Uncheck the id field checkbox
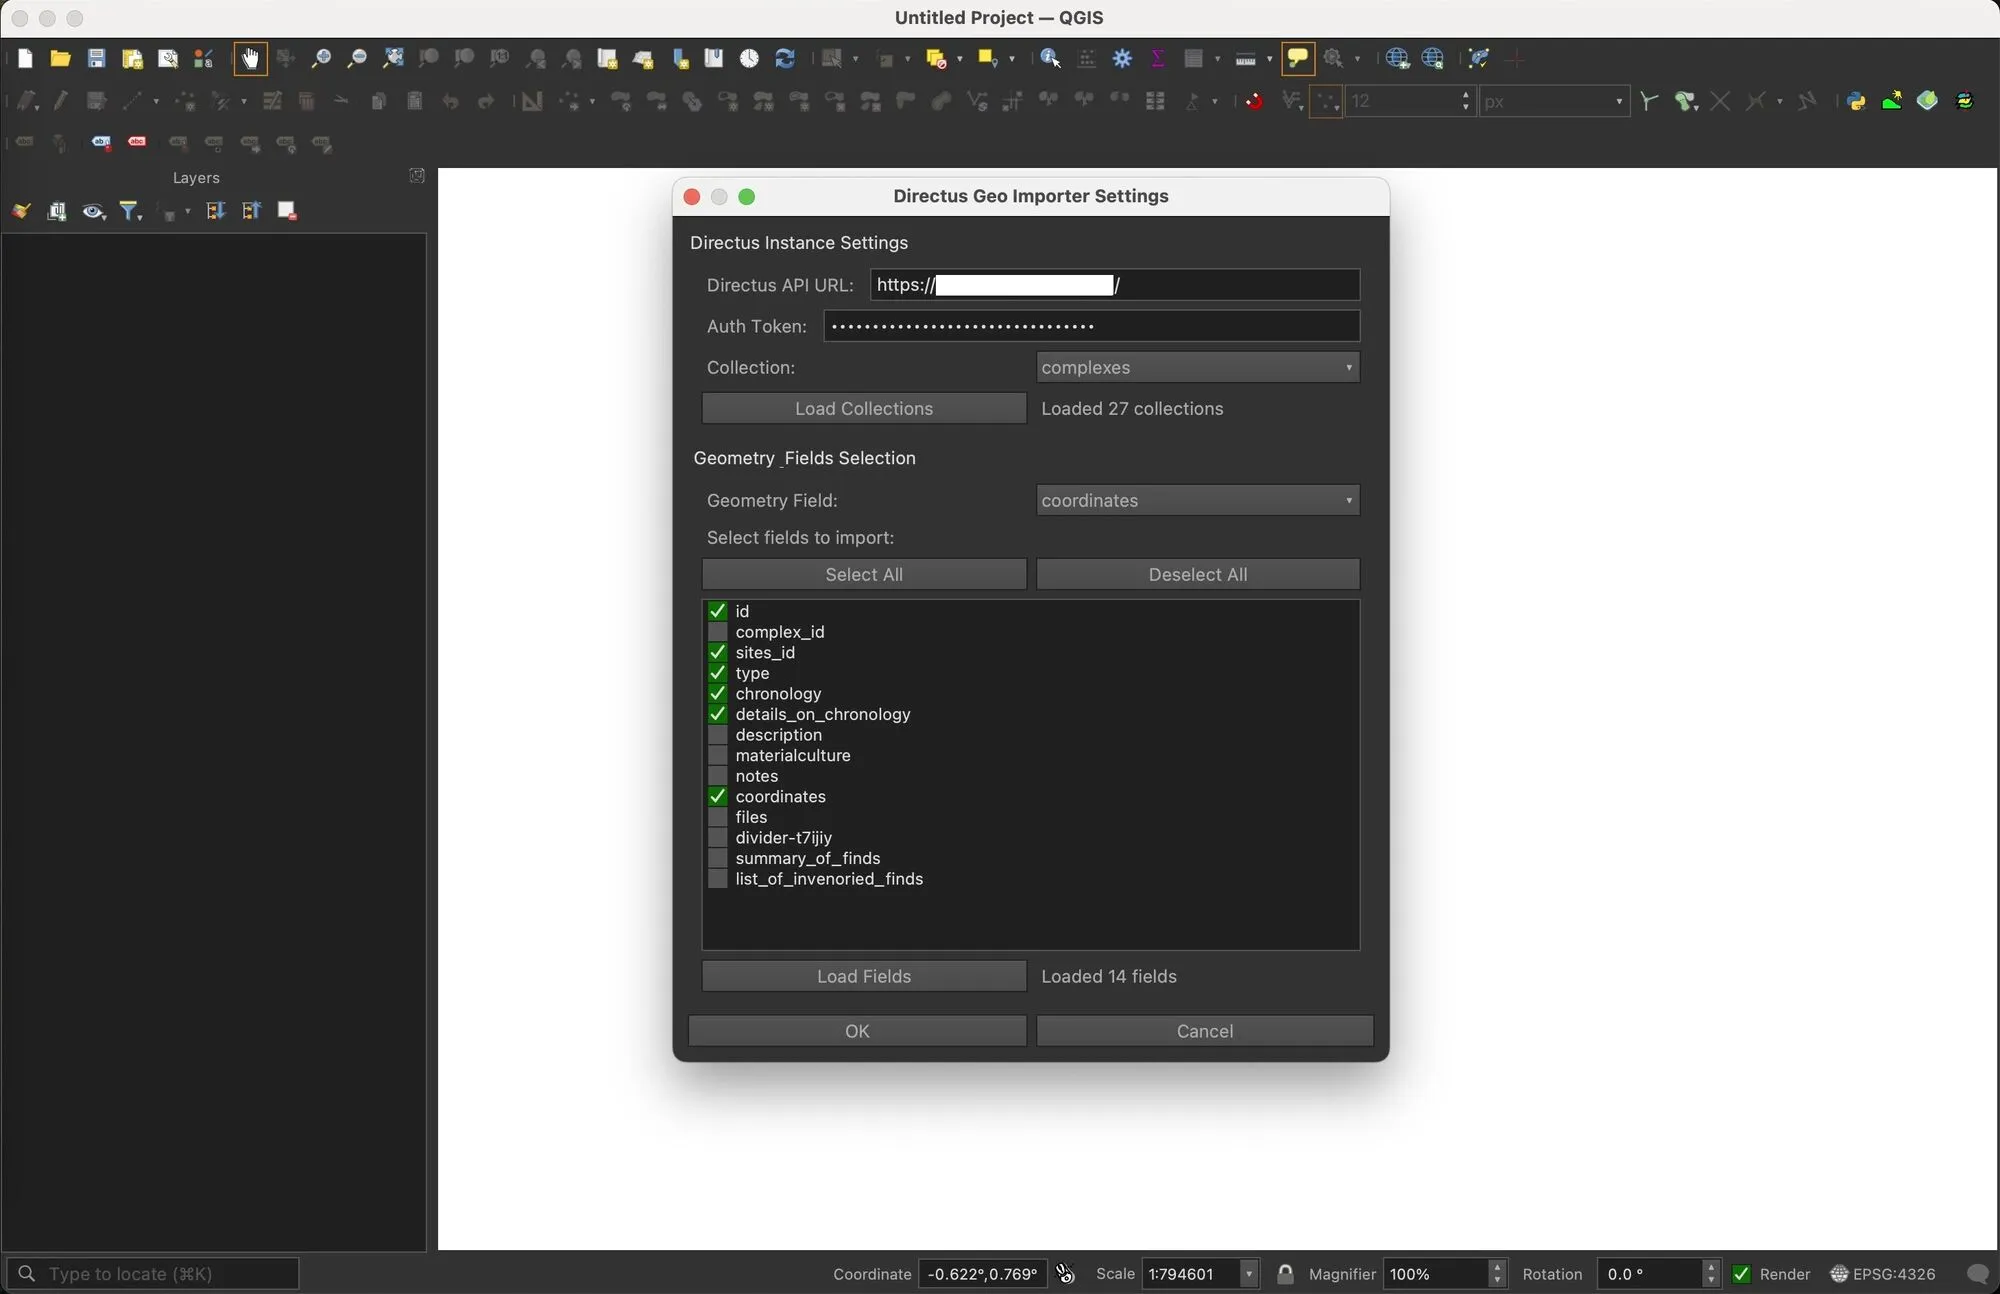This screenshot has width=2000, height=1294. (718, 610)
